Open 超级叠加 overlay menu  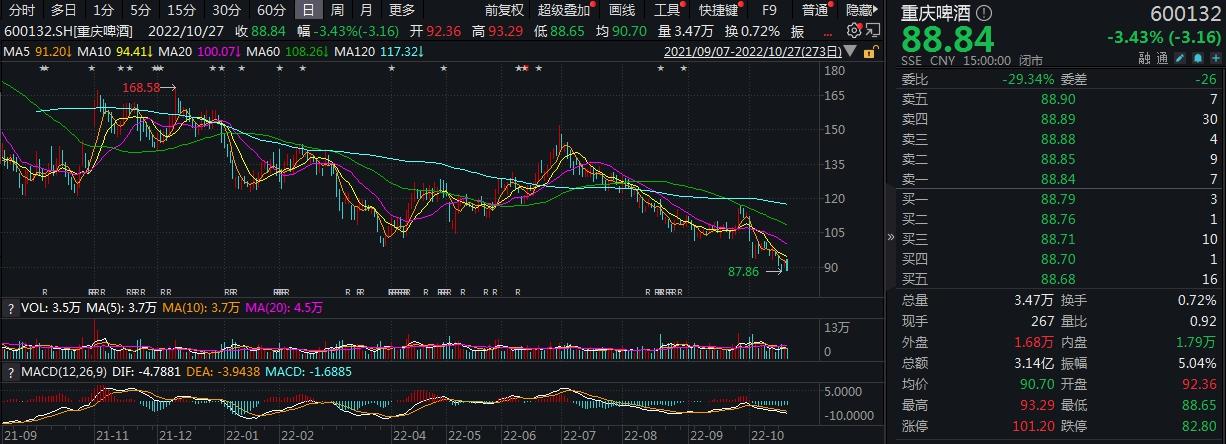point(564,10)
